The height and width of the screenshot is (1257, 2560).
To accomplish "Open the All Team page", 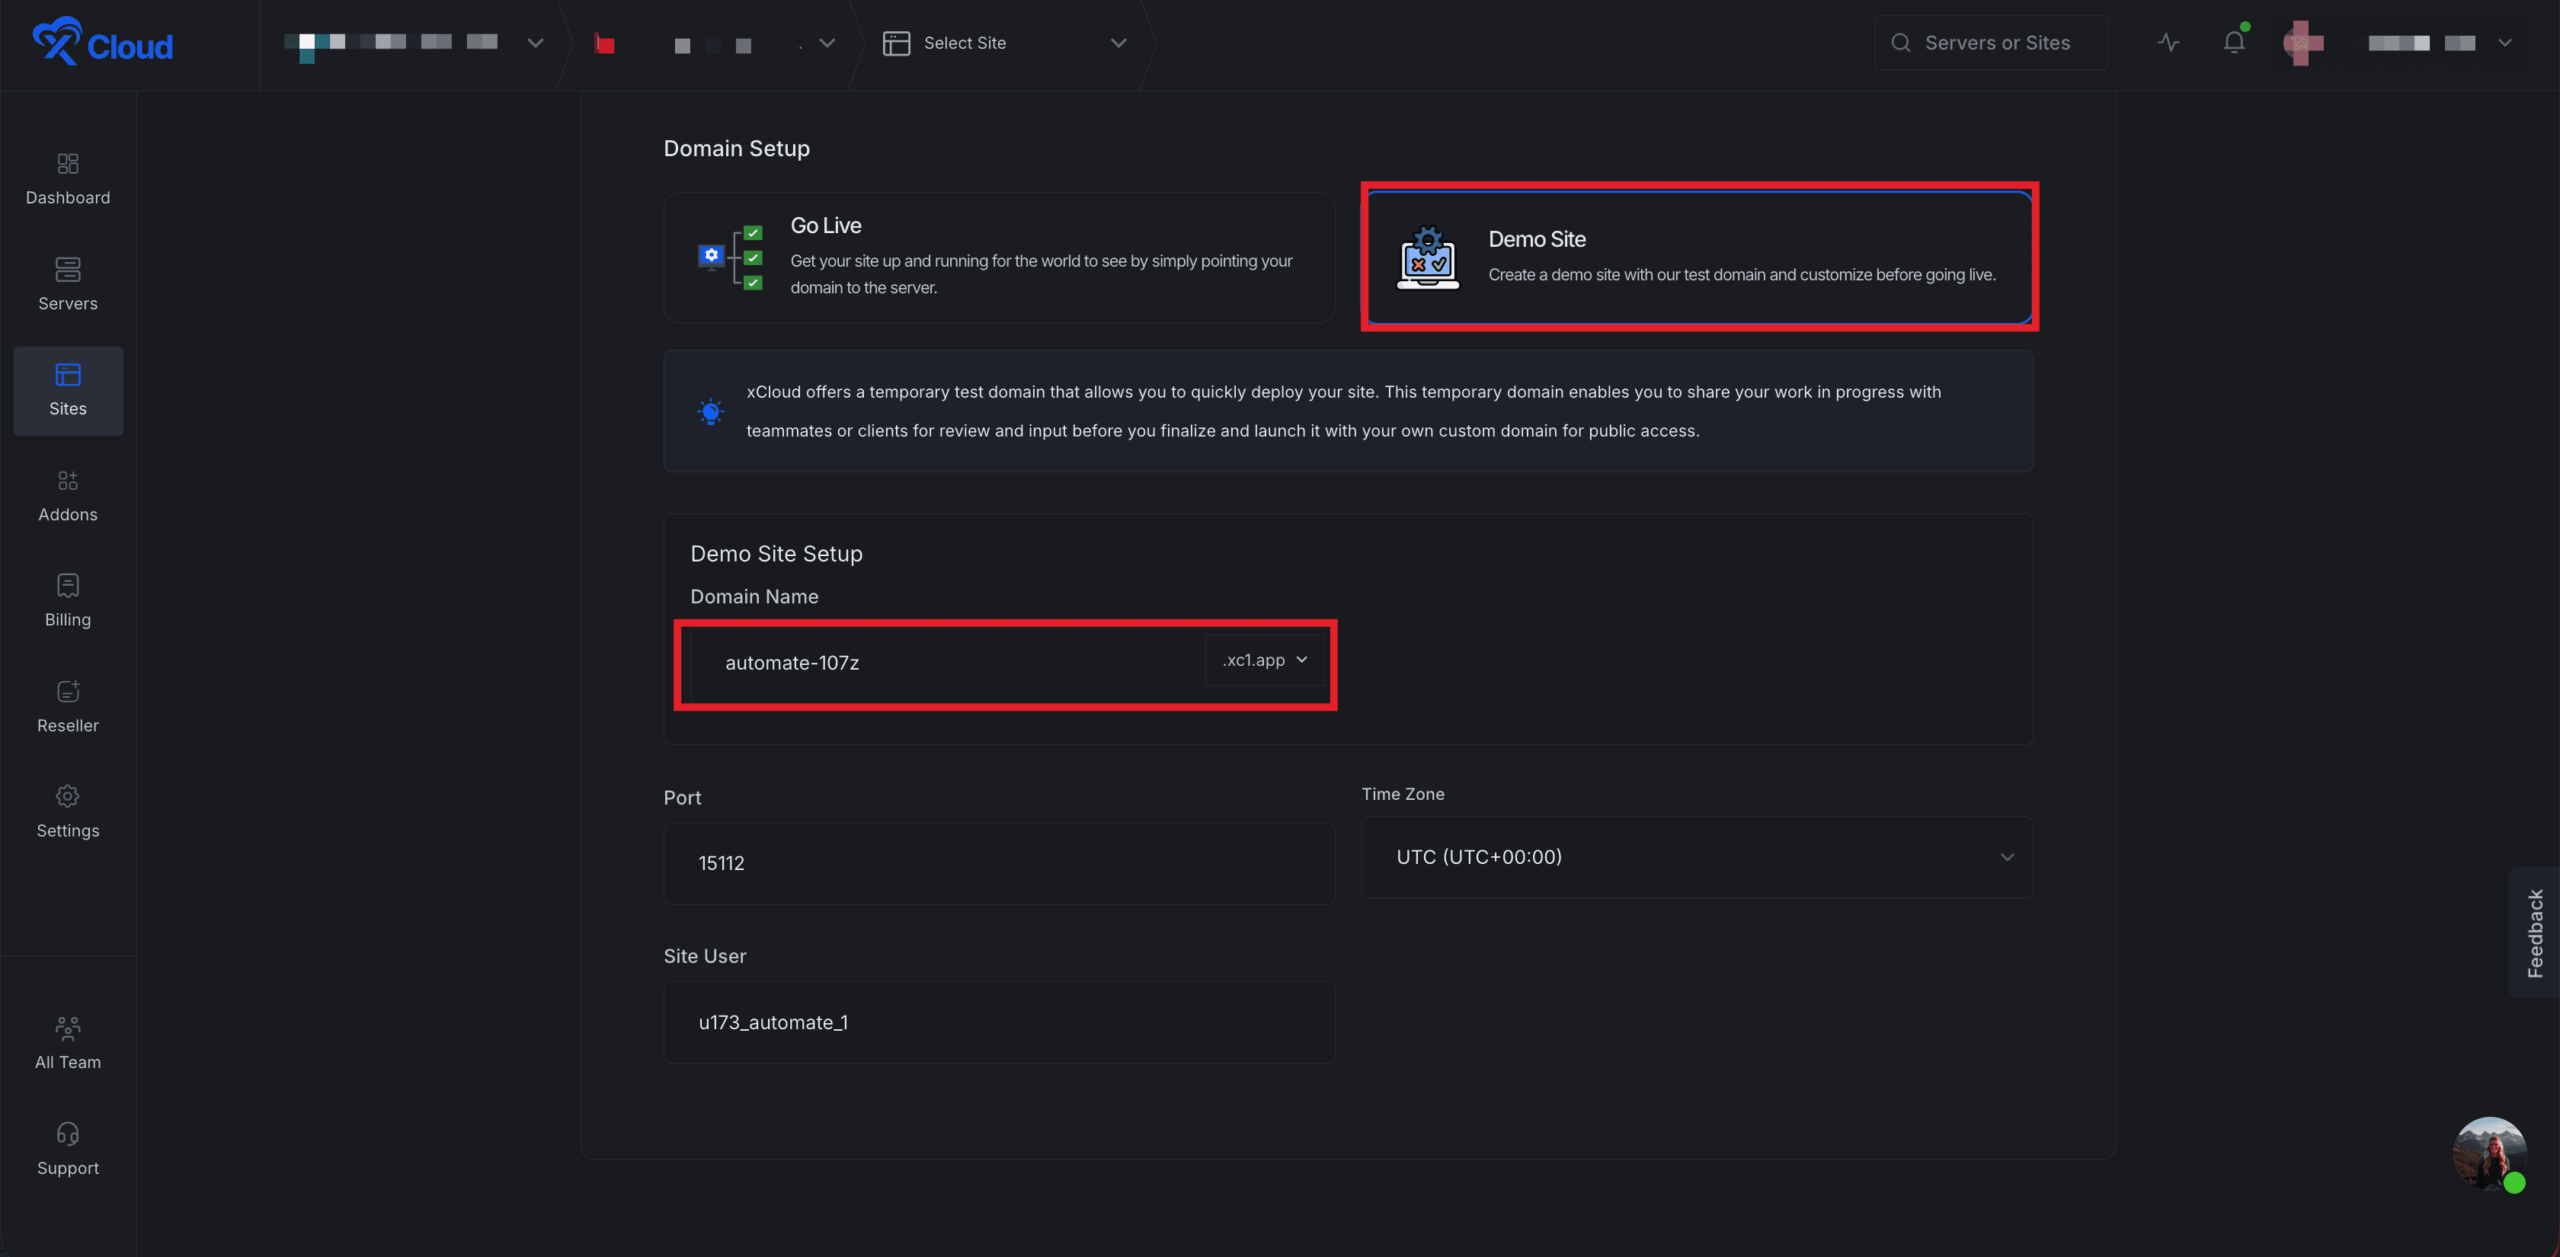I will (68, 1043).
